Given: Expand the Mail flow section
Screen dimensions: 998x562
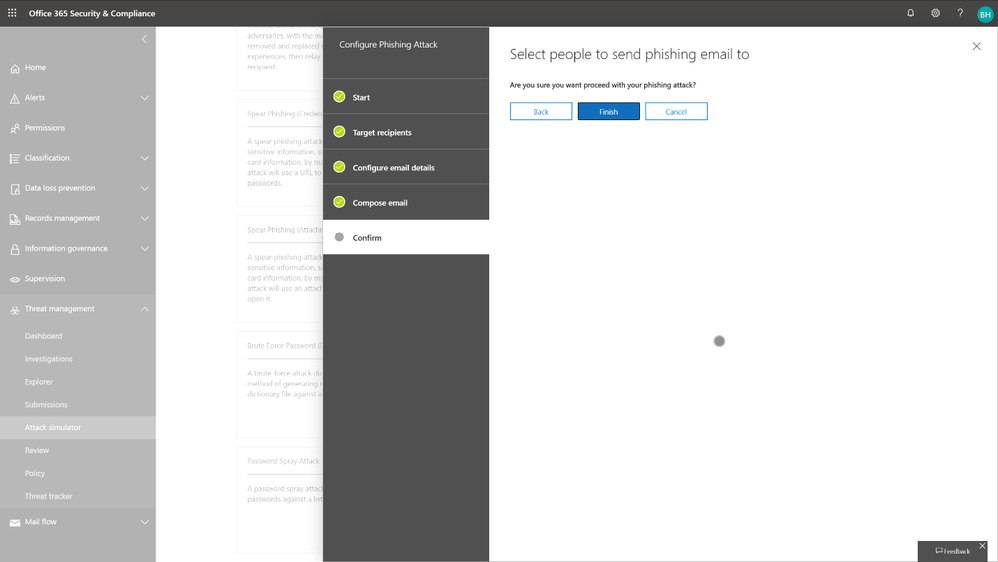Looking at the screenshot, I should (144, 522).
